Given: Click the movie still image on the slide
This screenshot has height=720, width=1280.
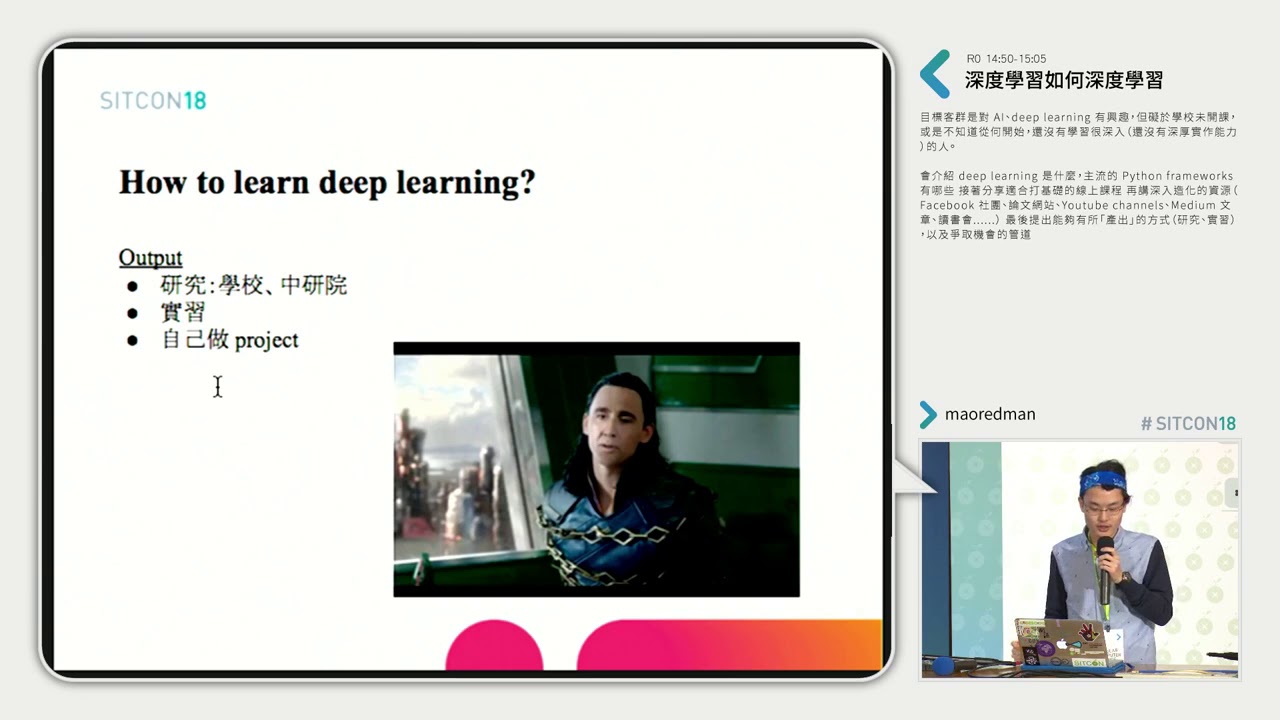Looking at the screenshot, I should coord(596,470).
